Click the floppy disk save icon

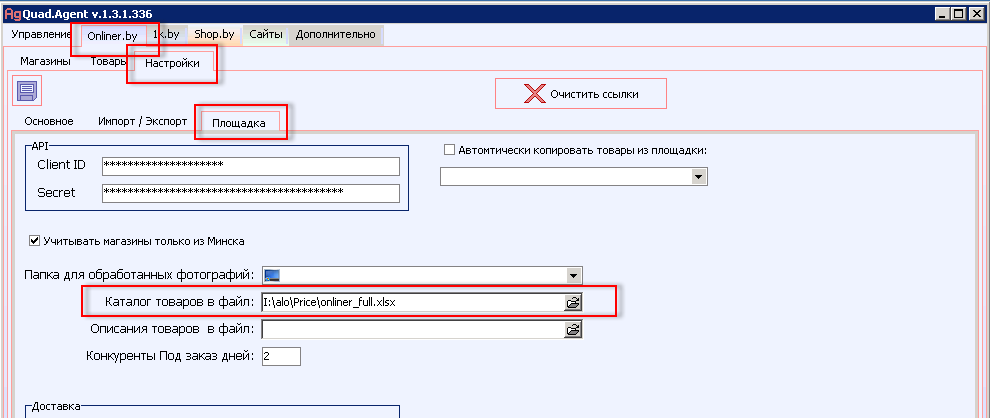[27, 91]
